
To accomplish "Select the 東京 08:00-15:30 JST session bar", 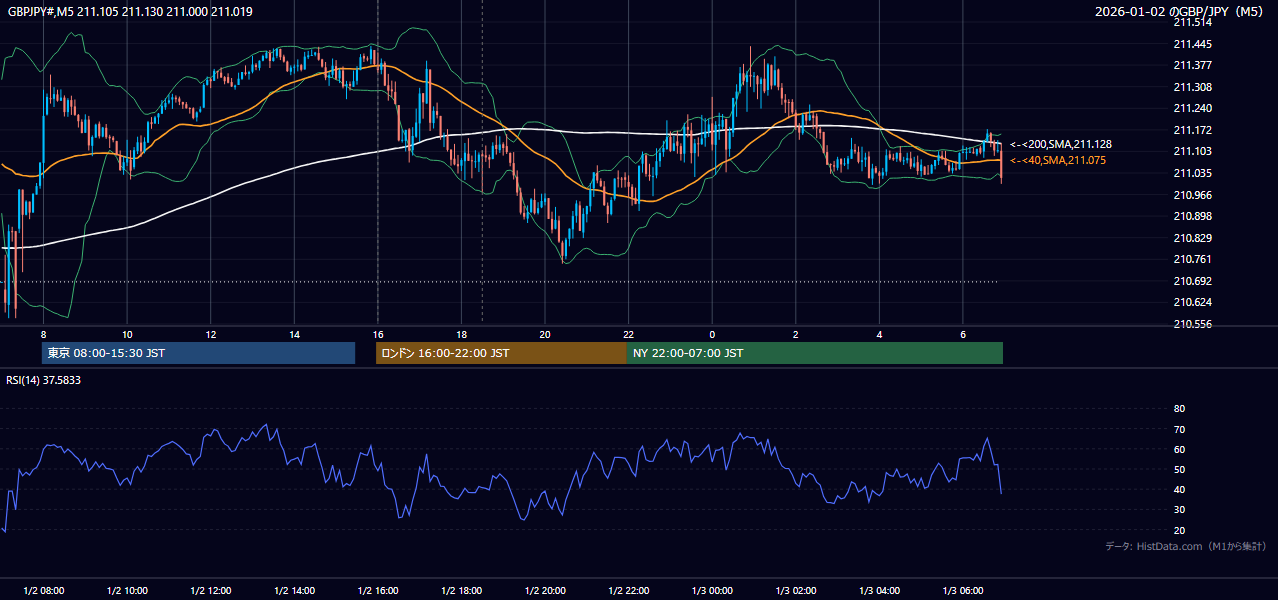I will click(198, 353).
